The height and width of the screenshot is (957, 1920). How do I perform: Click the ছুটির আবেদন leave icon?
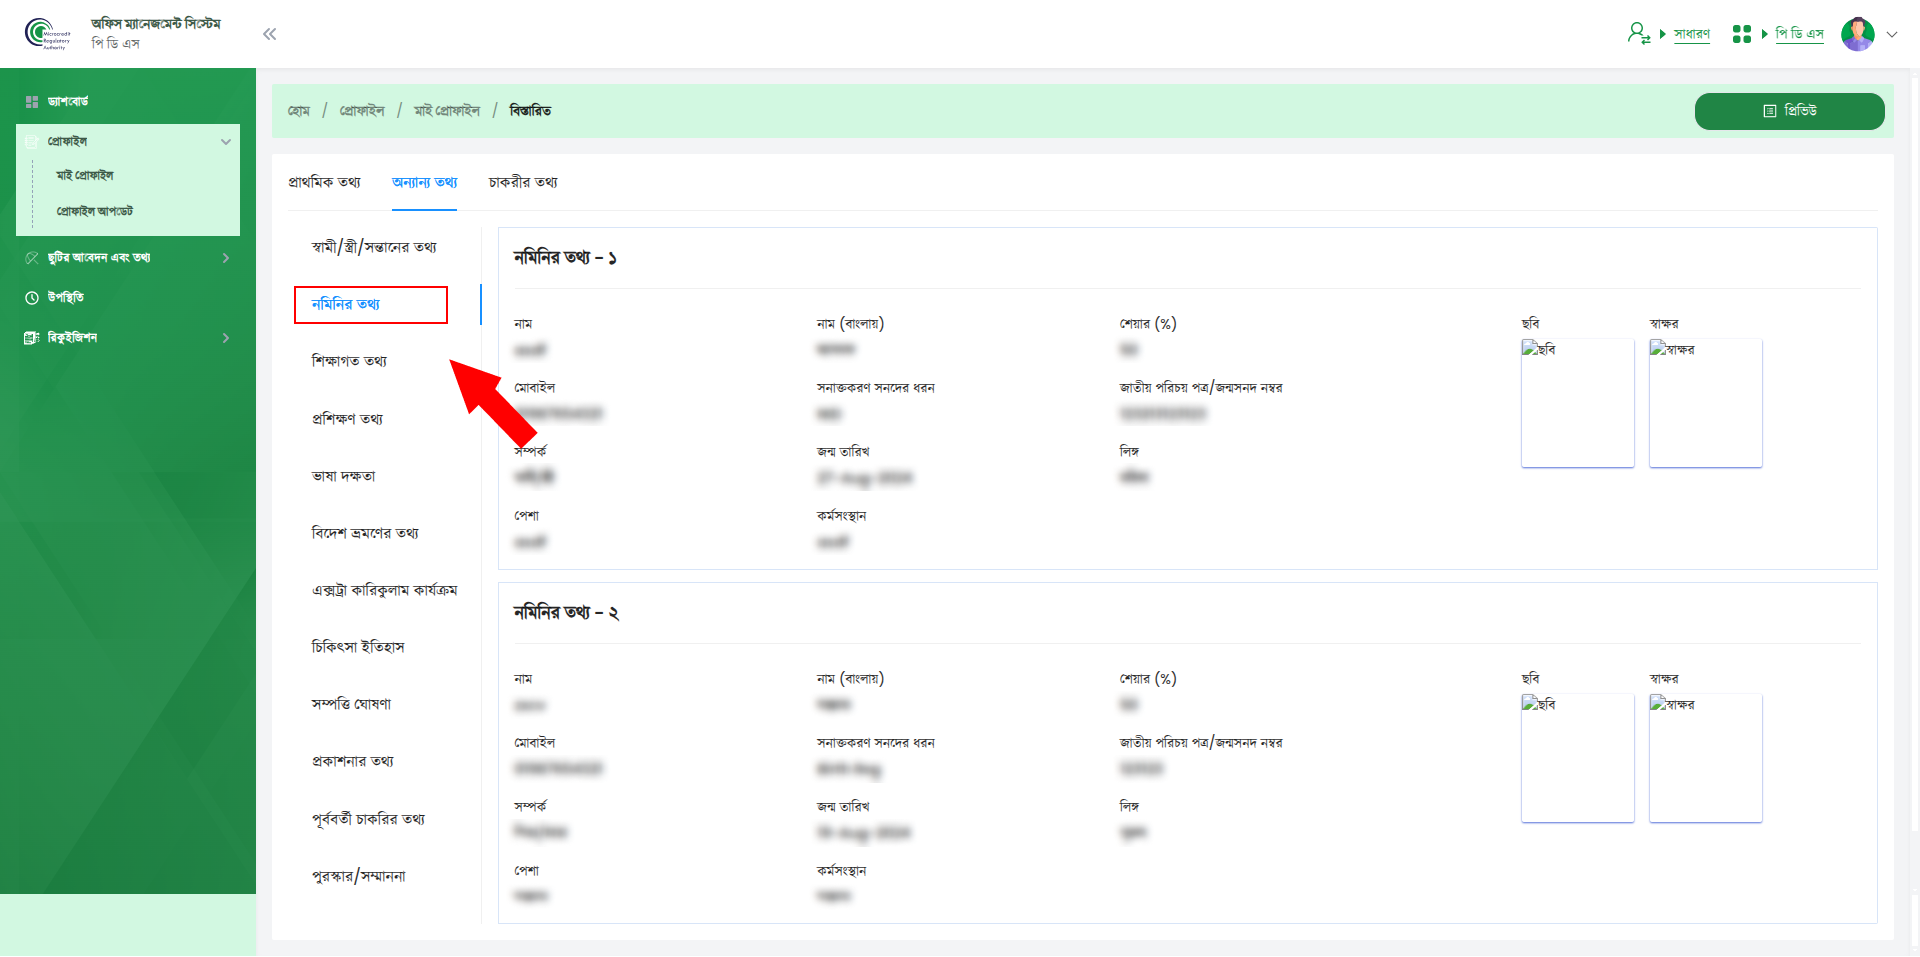click(32, 258)
